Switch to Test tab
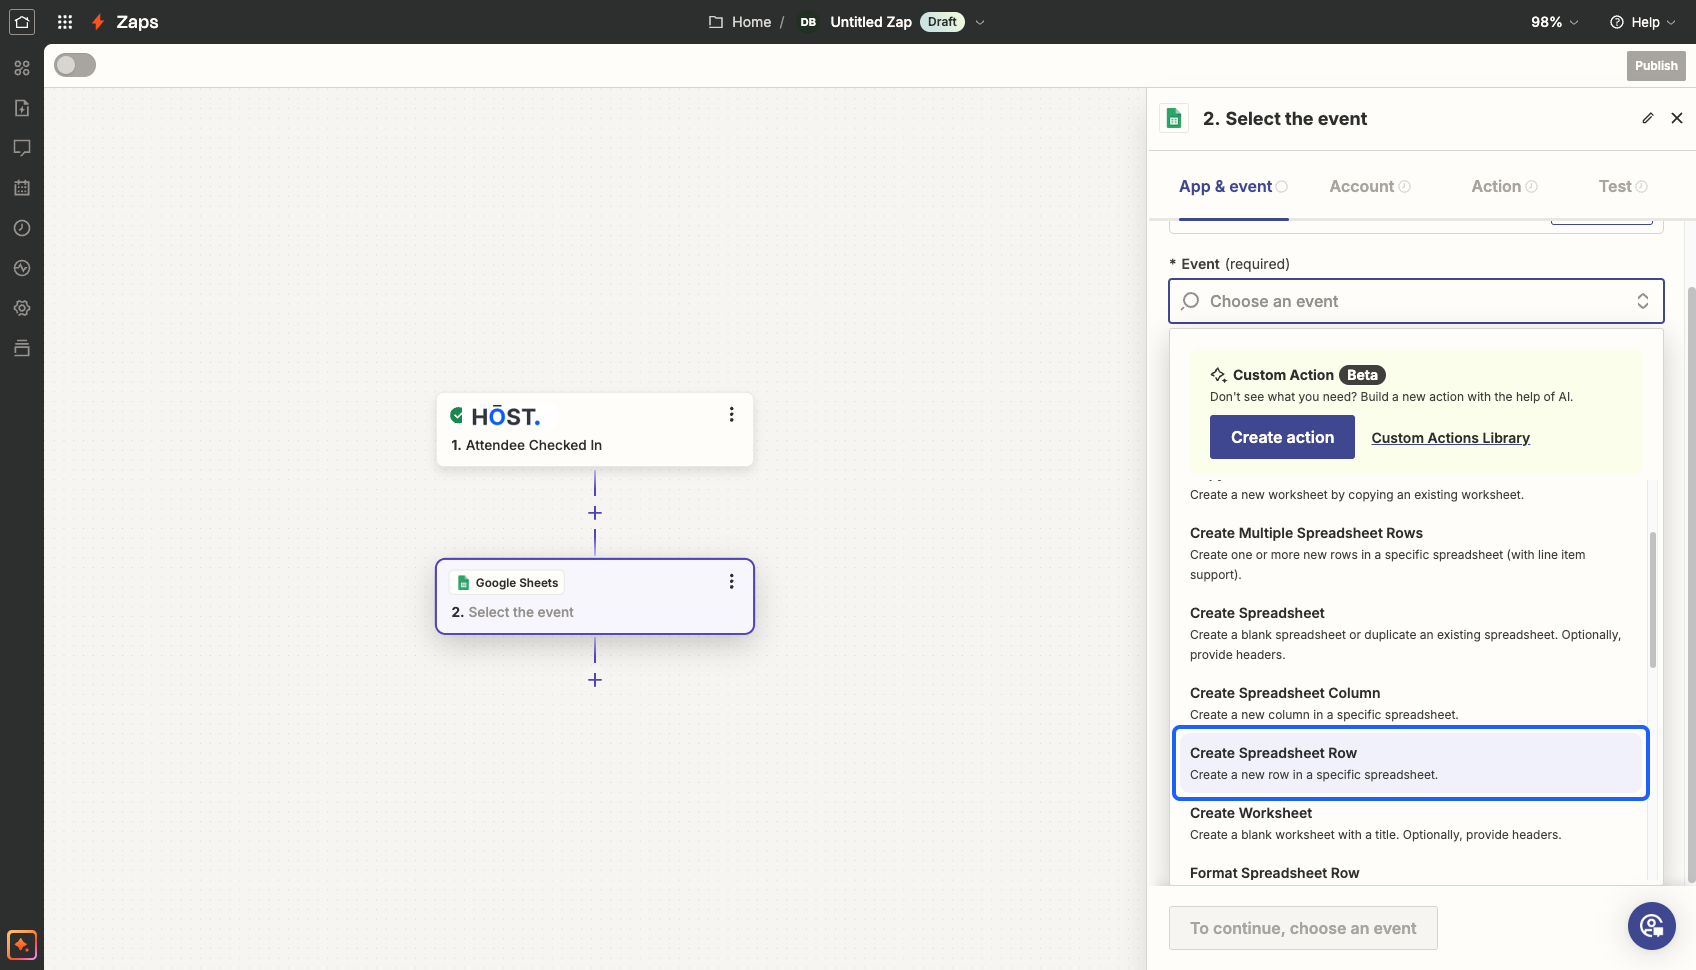 1623,186
